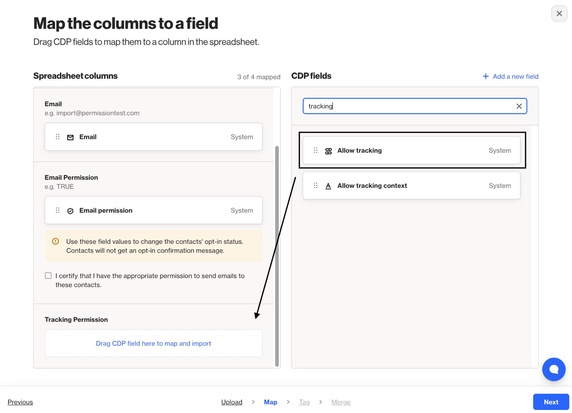Image resolution: width=572 pixels, height=413 pixels.
Task: Click the text icon beside Allow tracking context
Action: [x=328, y=186]
